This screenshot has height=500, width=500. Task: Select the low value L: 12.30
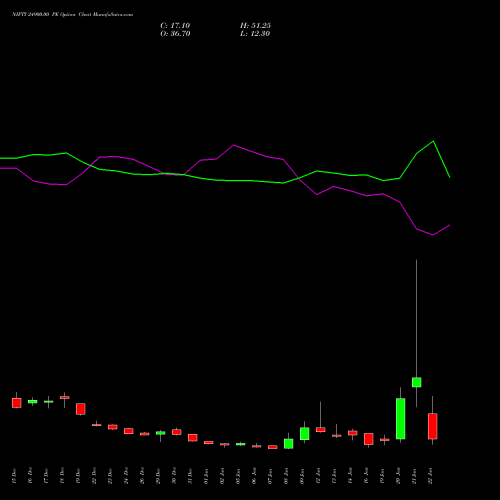coord(255,34)
